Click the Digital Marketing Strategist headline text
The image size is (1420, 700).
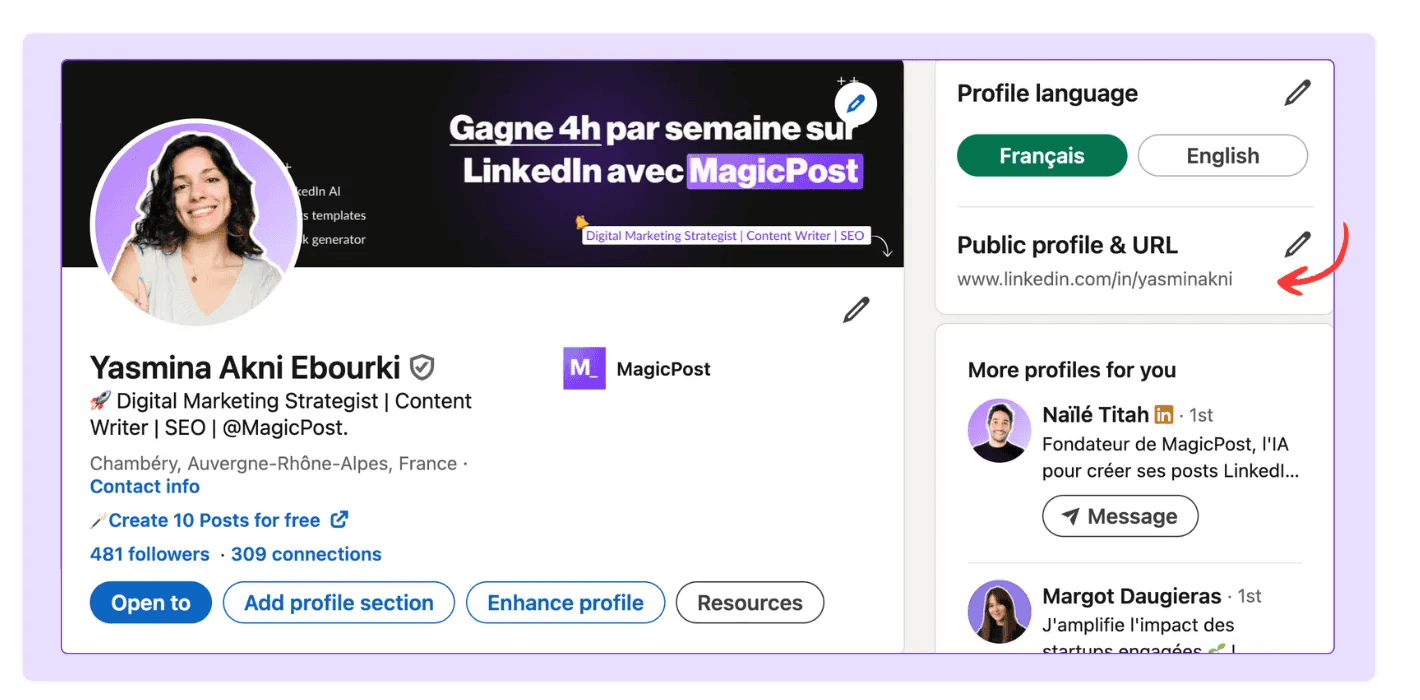pos(281,414)
